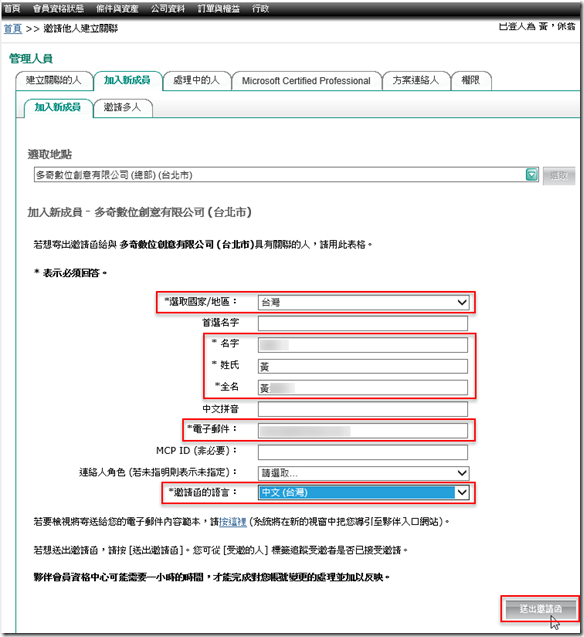Open the 條件與資產 menu
Image resolution: width=584 pixels, height=637 pixels.
(117, 9)
